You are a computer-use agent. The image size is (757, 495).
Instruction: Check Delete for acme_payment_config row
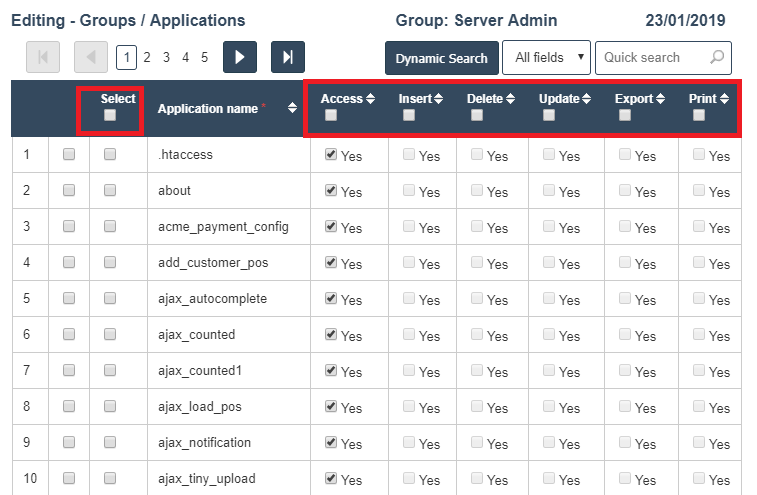(x=477, y=226)
